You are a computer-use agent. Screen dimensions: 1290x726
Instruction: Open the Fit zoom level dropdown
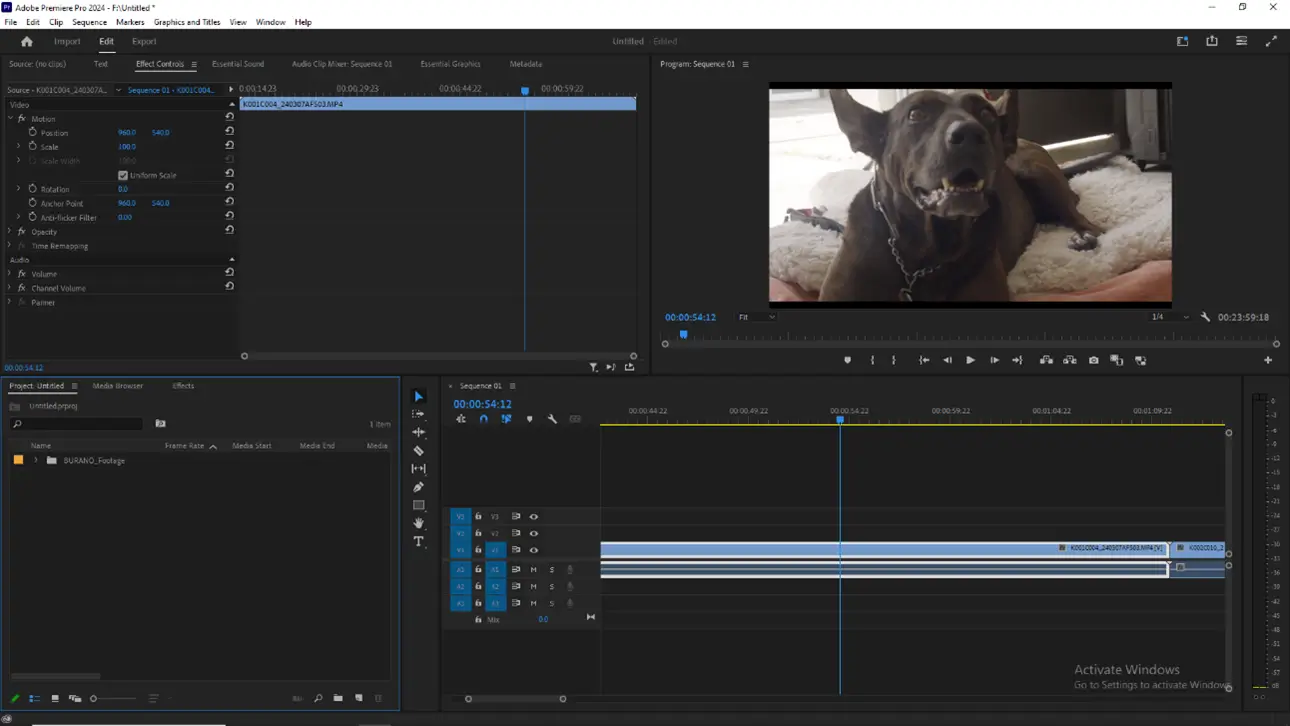click(x=756, y=317)
